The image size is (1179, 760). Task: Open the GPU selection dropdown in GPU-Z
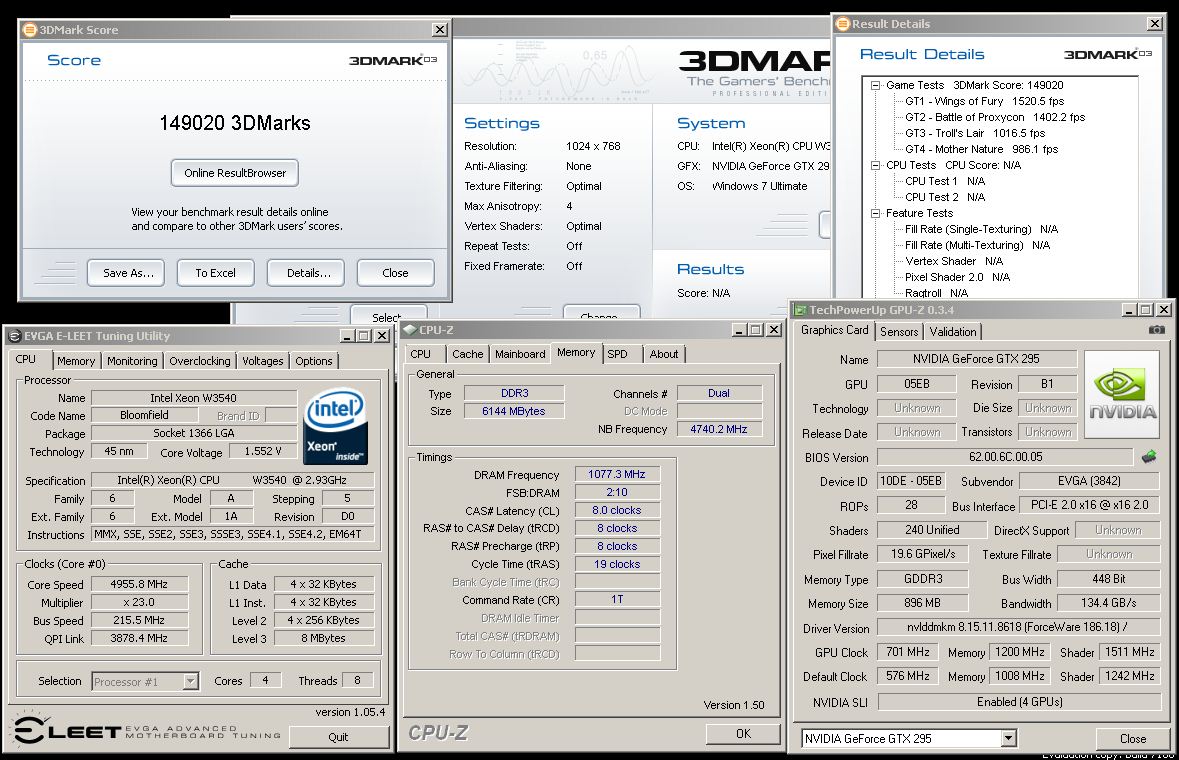[1008, 739]
